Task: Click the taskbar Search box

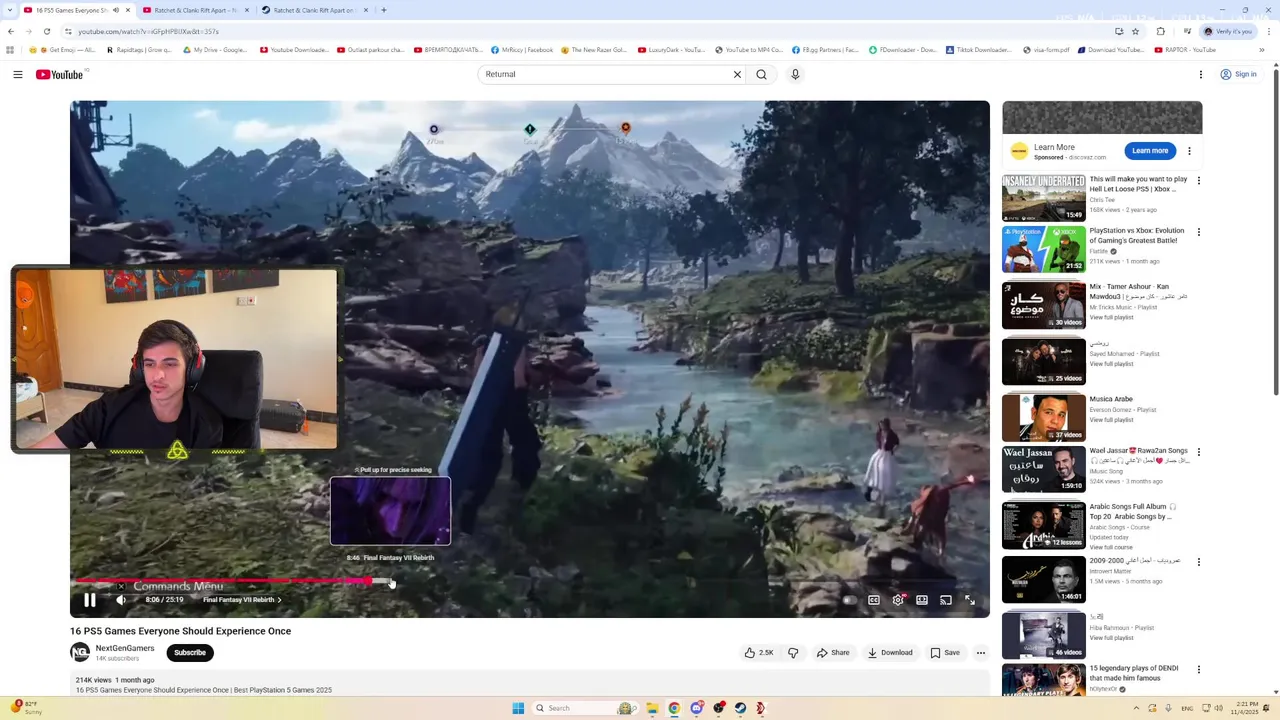Action: point(587,708)
